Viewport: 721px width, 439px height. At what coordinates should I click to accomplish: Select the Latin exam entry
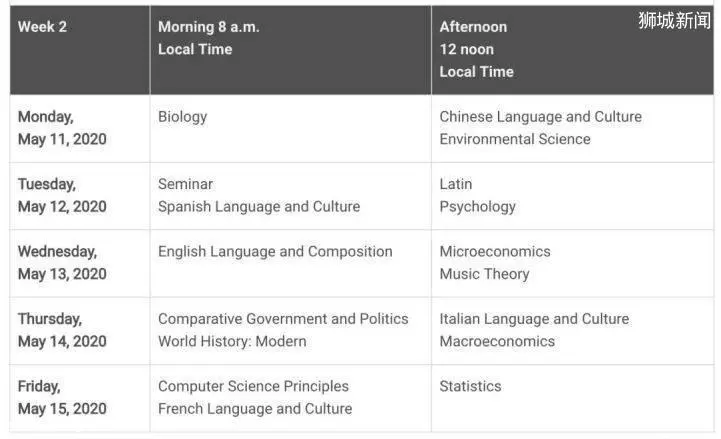pyautogui.click(x=456, y=184)
